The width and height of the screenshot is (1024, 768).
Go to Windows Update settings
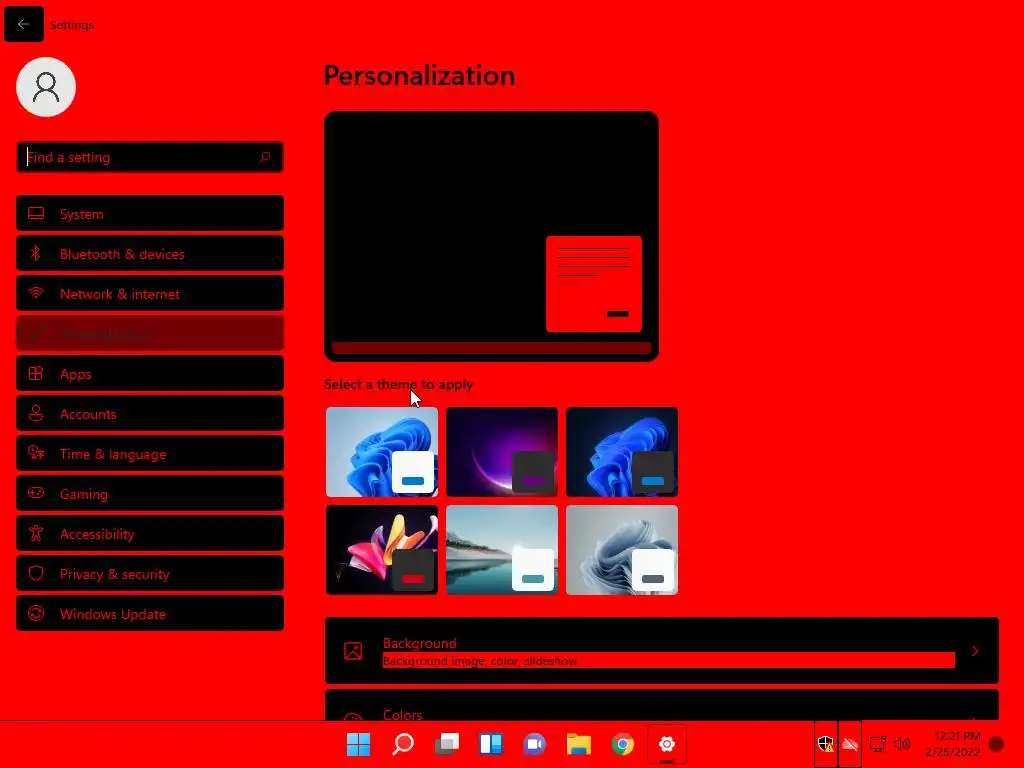pyautogui.click(x=150, y=613)
